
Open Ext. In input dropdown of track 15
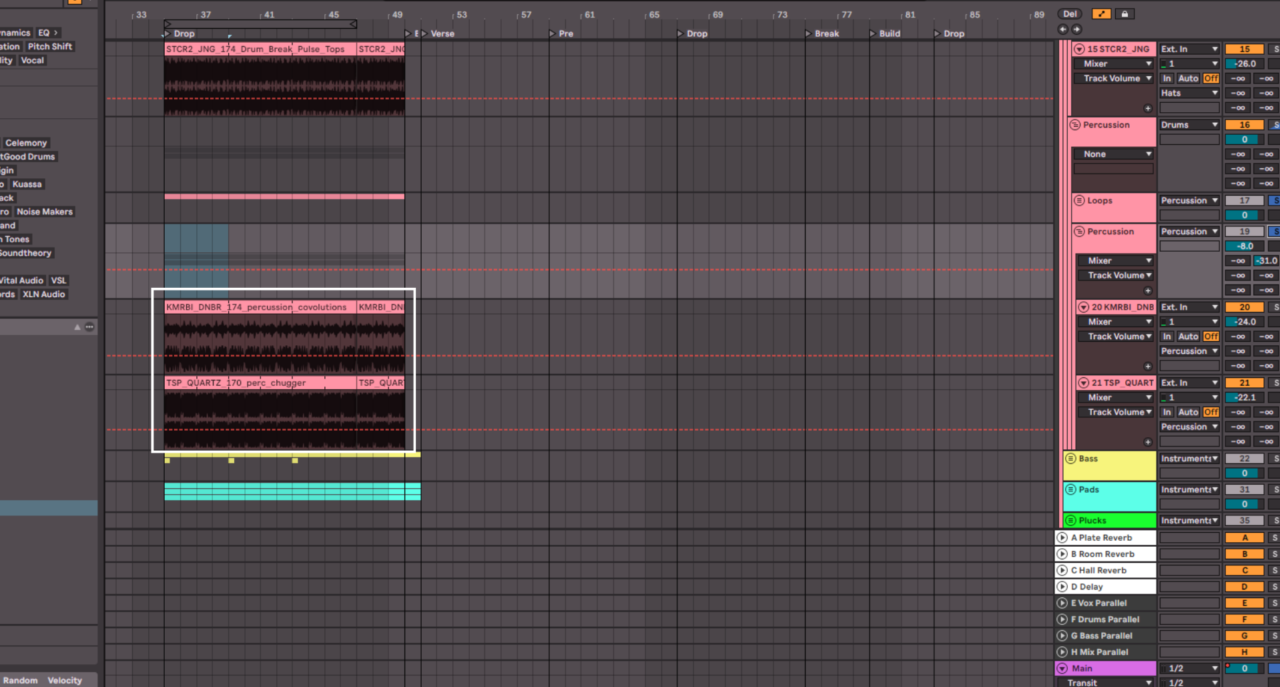click(x=1190, y=49)
